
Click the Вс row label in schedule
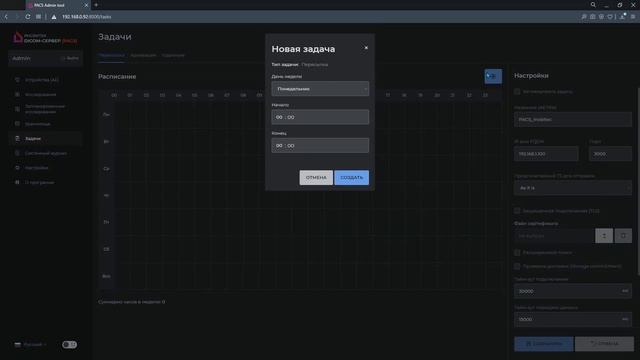[106, 276]
